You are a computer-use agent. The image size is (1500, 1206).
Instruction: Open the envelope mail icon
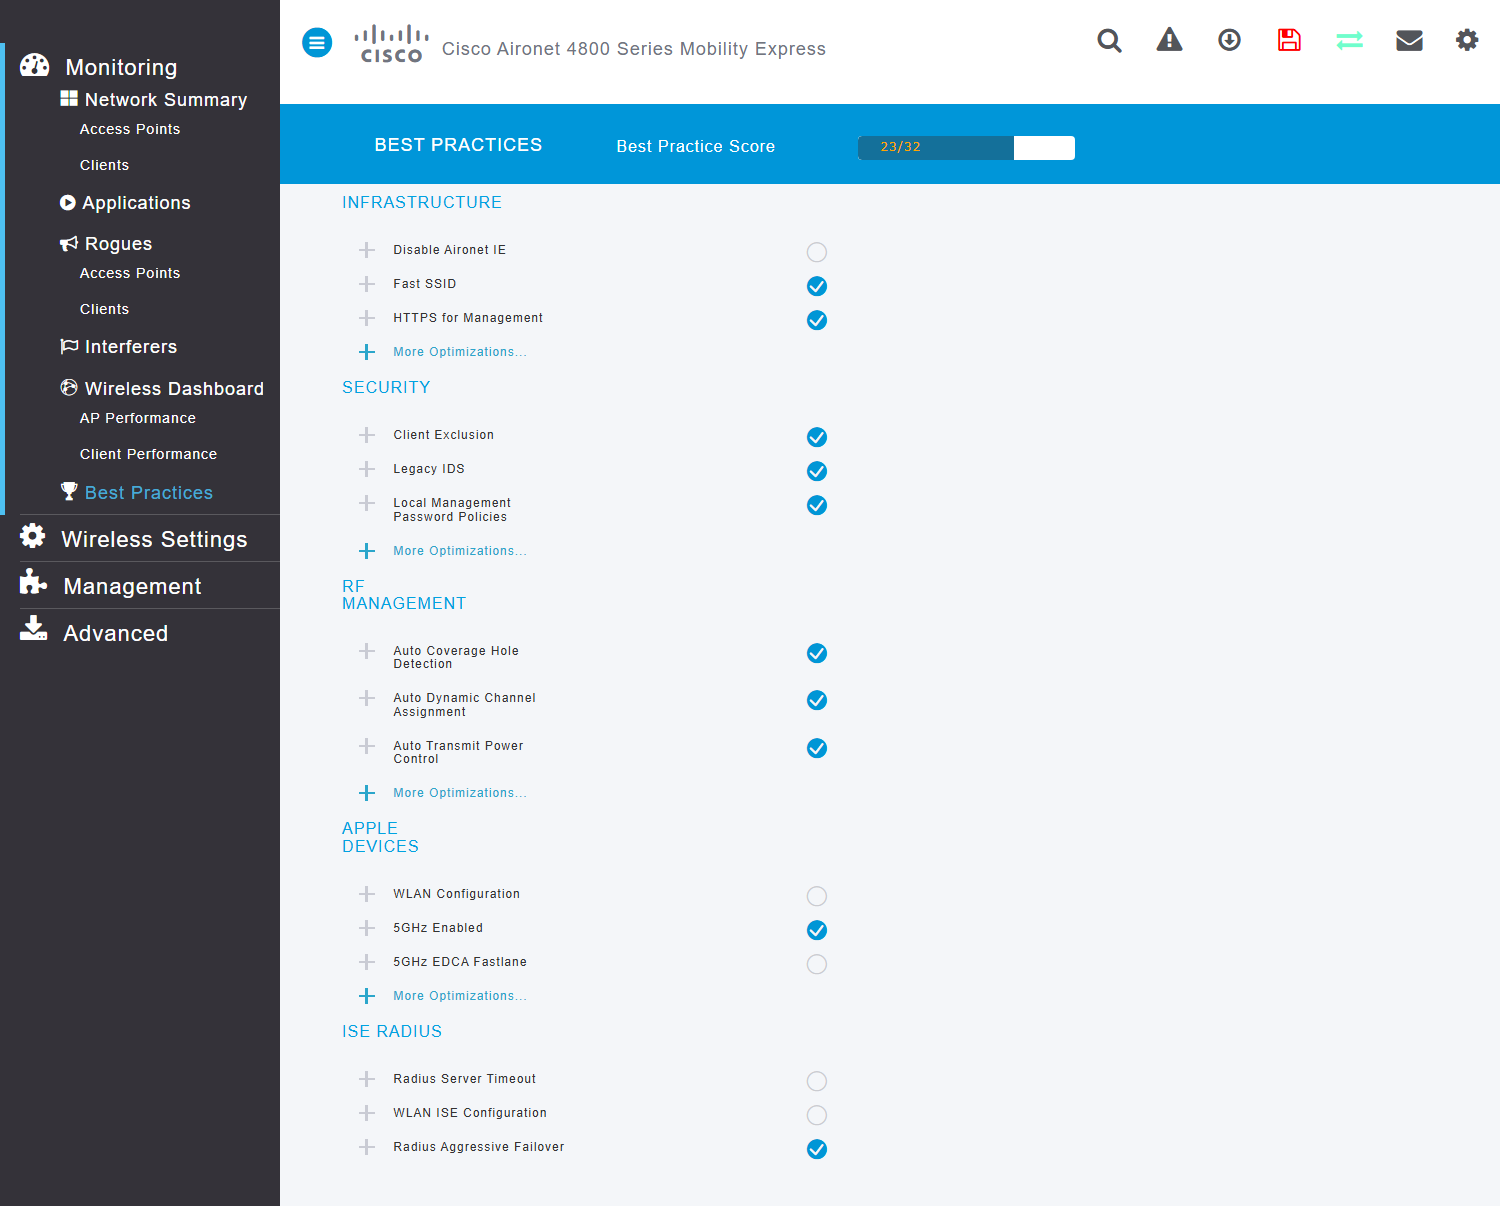[1409, 40]
